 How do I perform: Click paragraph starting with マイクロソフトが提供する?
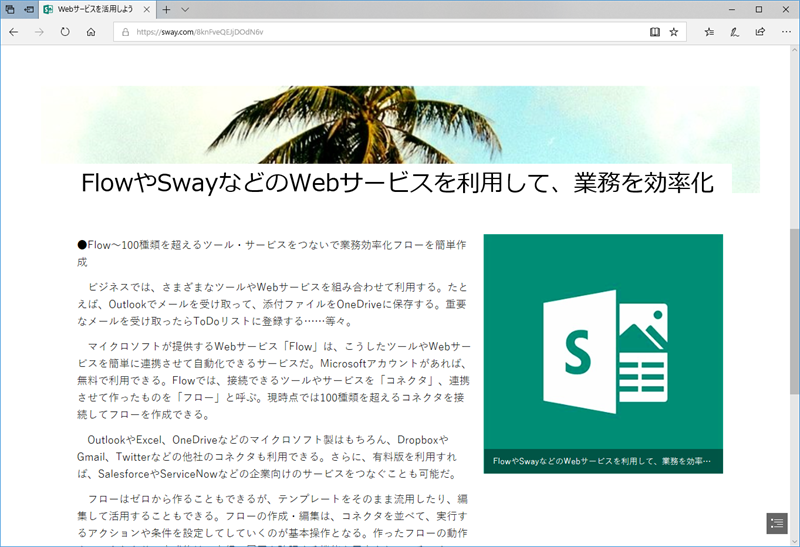tap(273, 380)
